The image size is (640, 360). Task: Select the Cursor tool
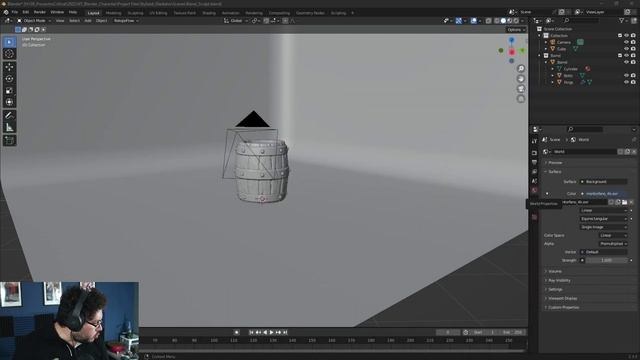pos(9,54)
